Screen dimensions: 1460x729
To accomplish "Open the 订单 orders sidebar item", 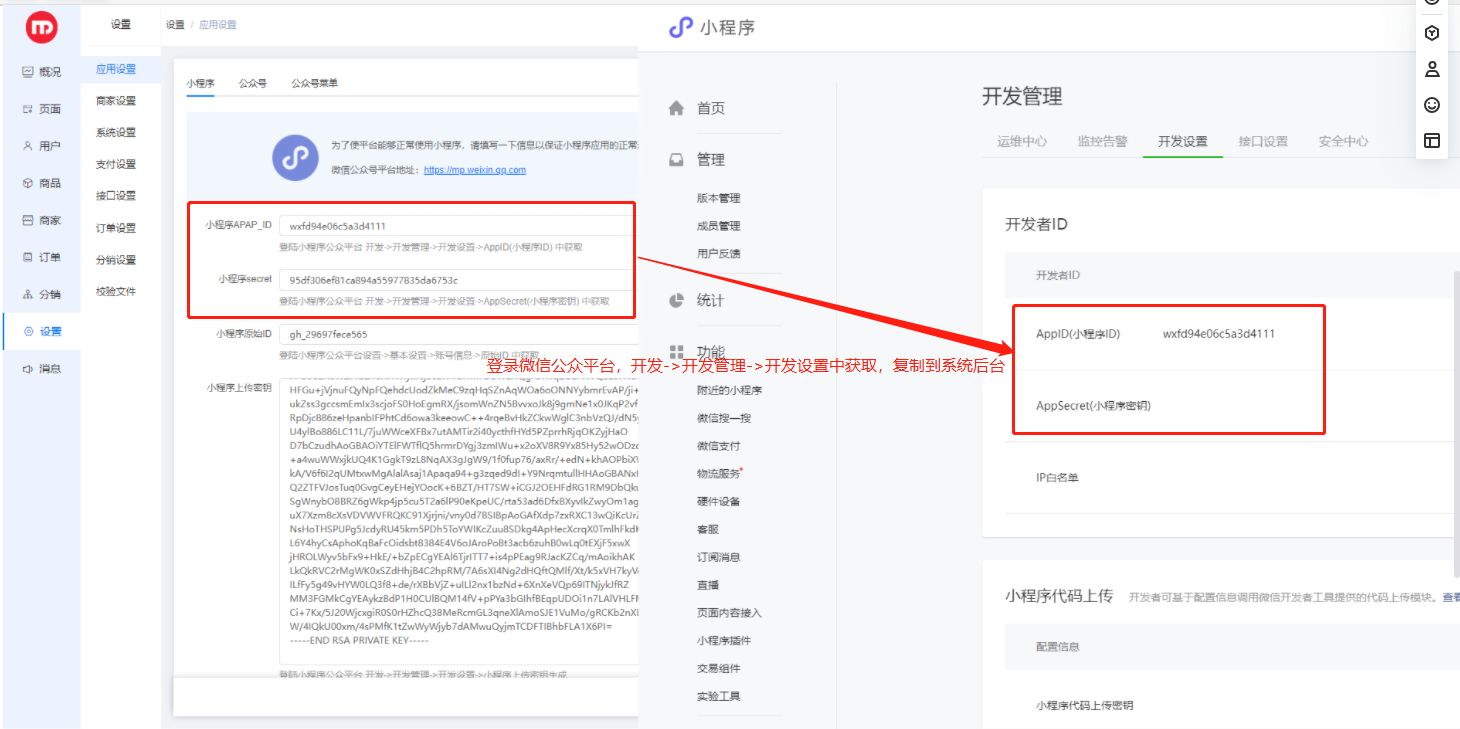I will click(41, 257).
